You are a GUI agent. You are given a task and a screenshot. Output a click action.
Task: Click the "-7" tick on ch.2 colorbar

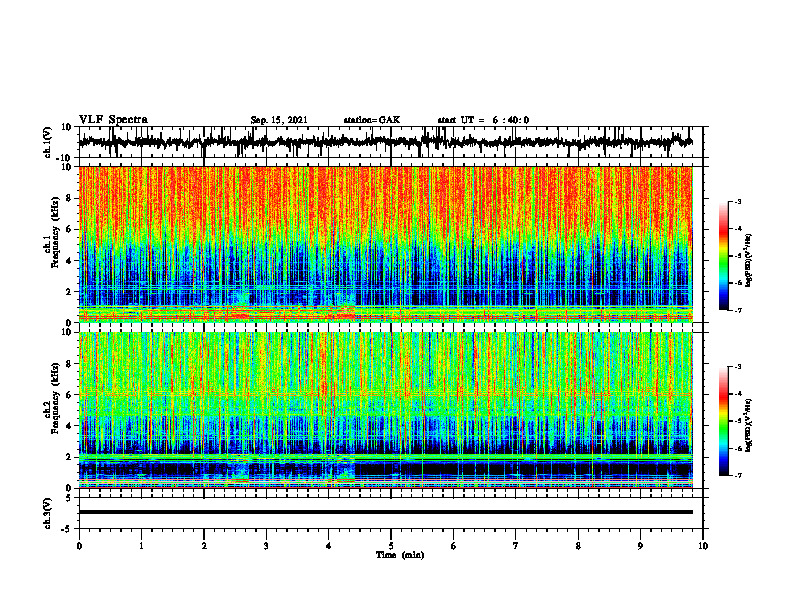[738, 476]
